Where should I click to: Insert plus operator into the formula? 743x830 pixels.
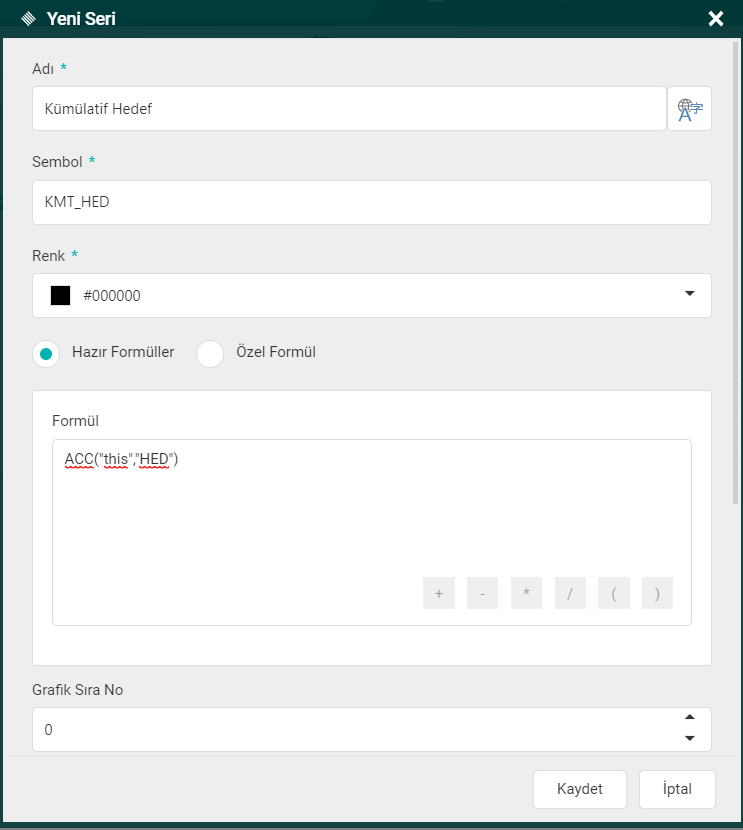click(x=438, y=593)
